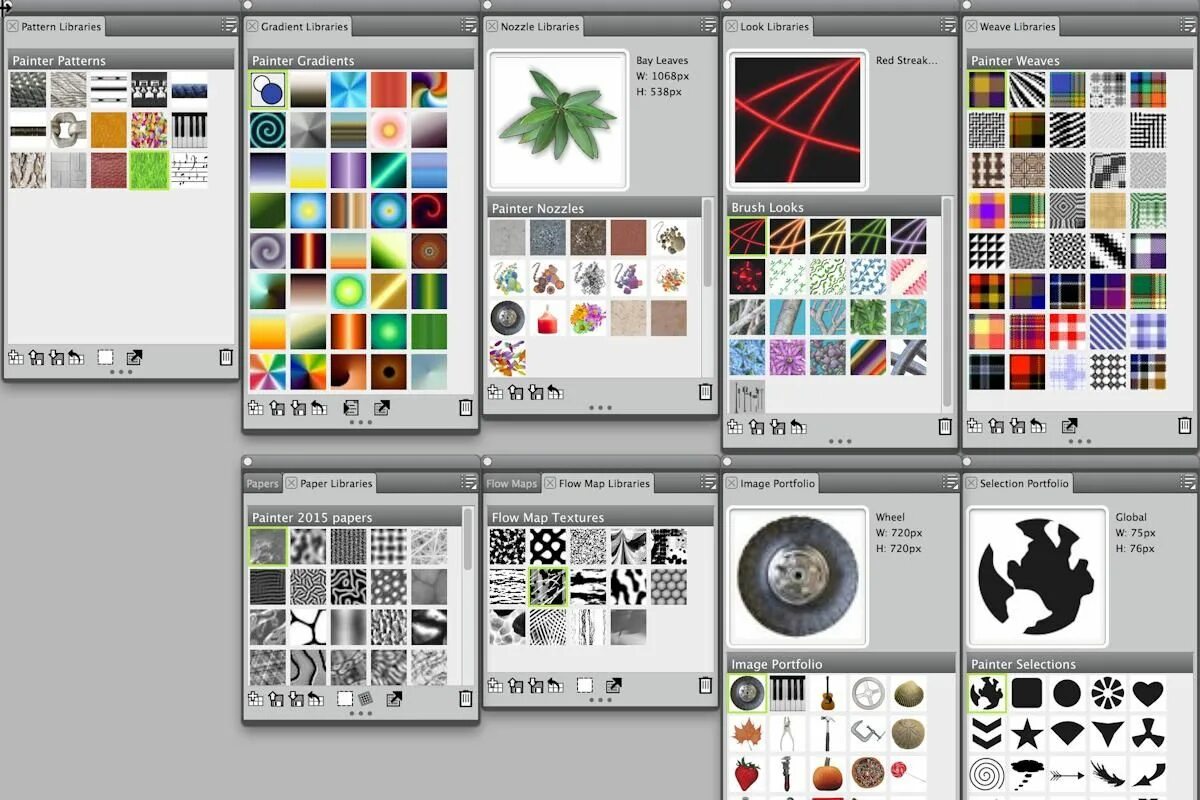1200x800 pixels.
Task: Select the spiral shape in Painter Selections
Action: coord(986,774)
